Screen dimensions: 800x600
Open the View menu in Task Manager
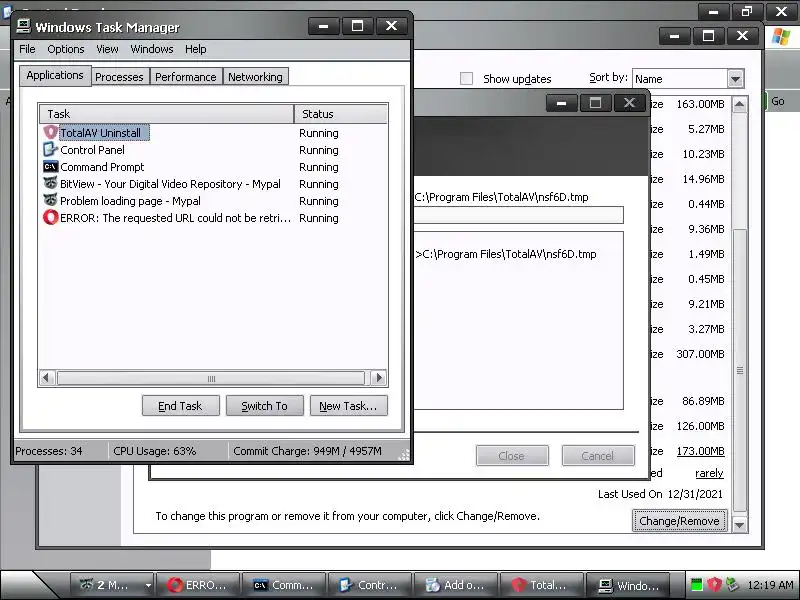coord(107,49)
